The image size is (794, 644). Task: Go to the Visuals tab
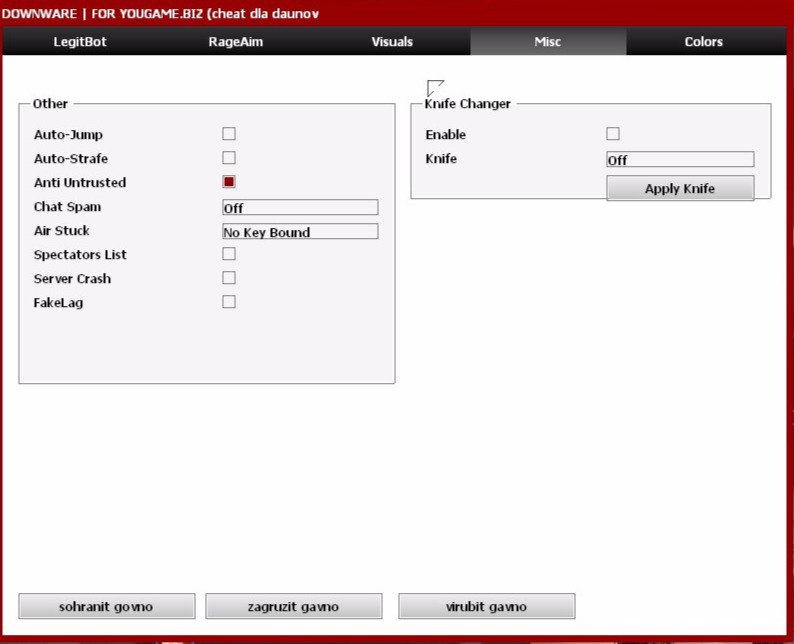pos(392,42)
